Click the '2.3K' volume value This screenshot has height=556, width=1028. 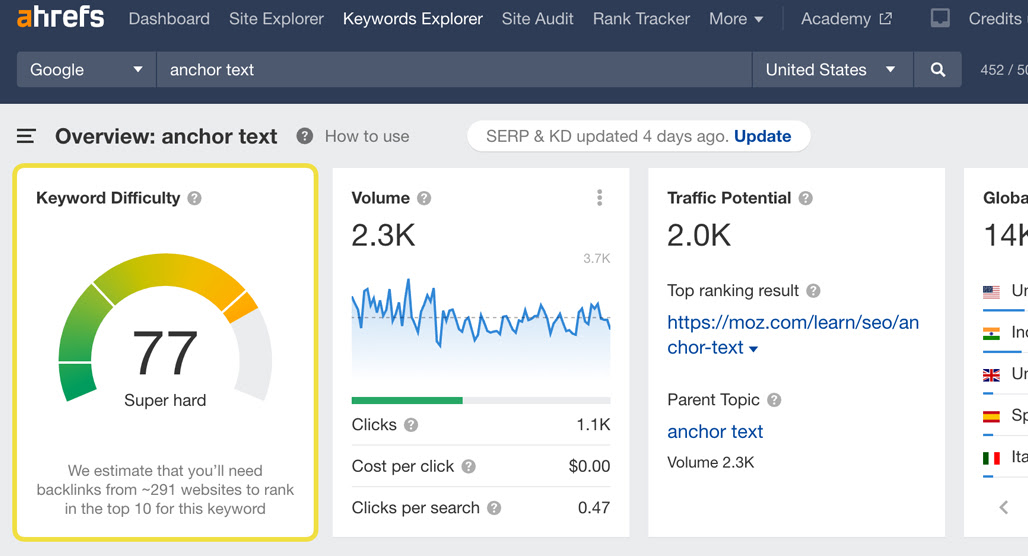(384, 235)
